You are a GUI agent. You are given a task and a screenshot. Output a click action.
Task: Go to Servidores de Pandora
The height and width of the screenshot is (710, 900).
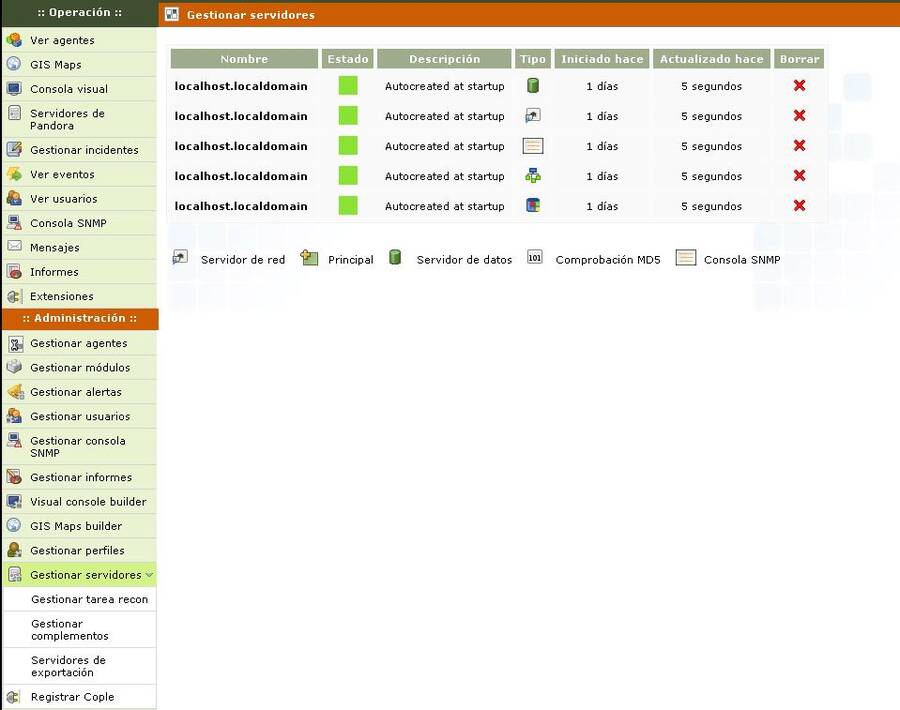pos(67,119)
